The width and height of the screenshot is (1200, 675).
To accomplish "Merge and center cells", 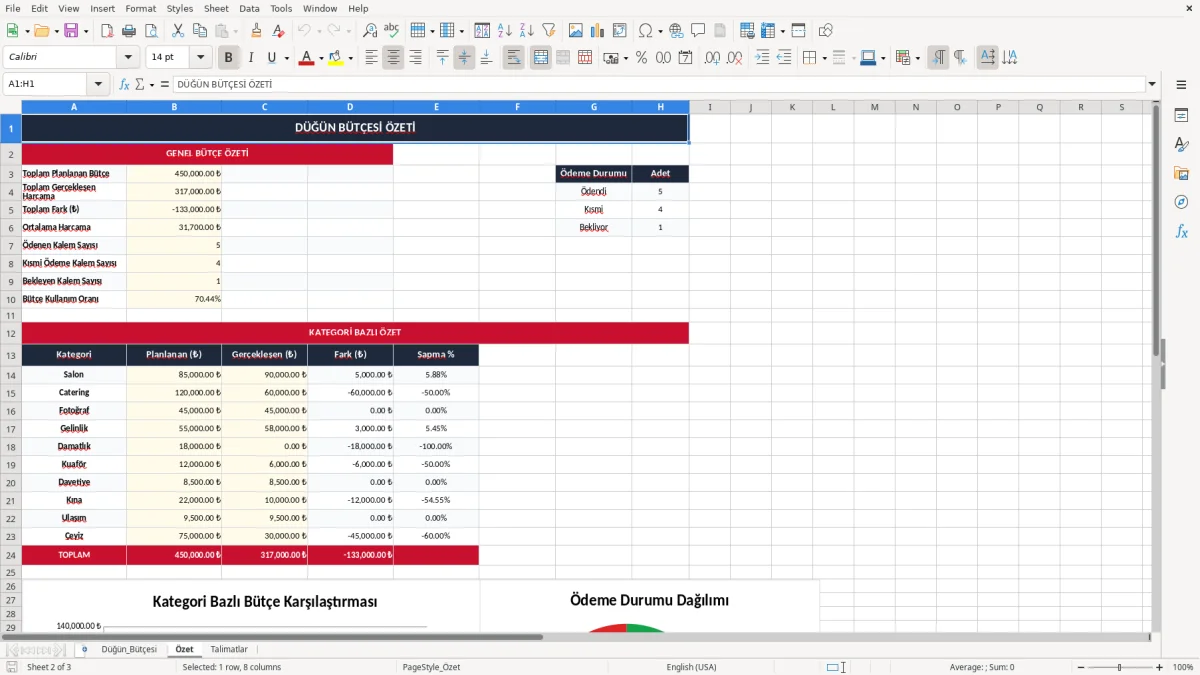I will pos(540,58).
